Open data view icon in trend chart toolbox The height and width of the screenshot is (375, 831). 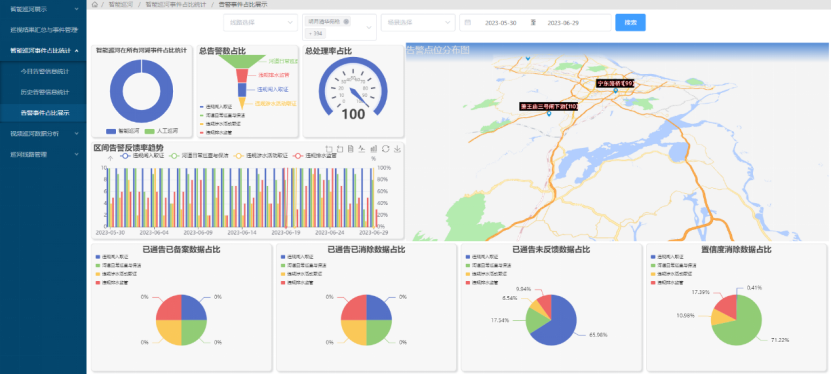point(351,149)
